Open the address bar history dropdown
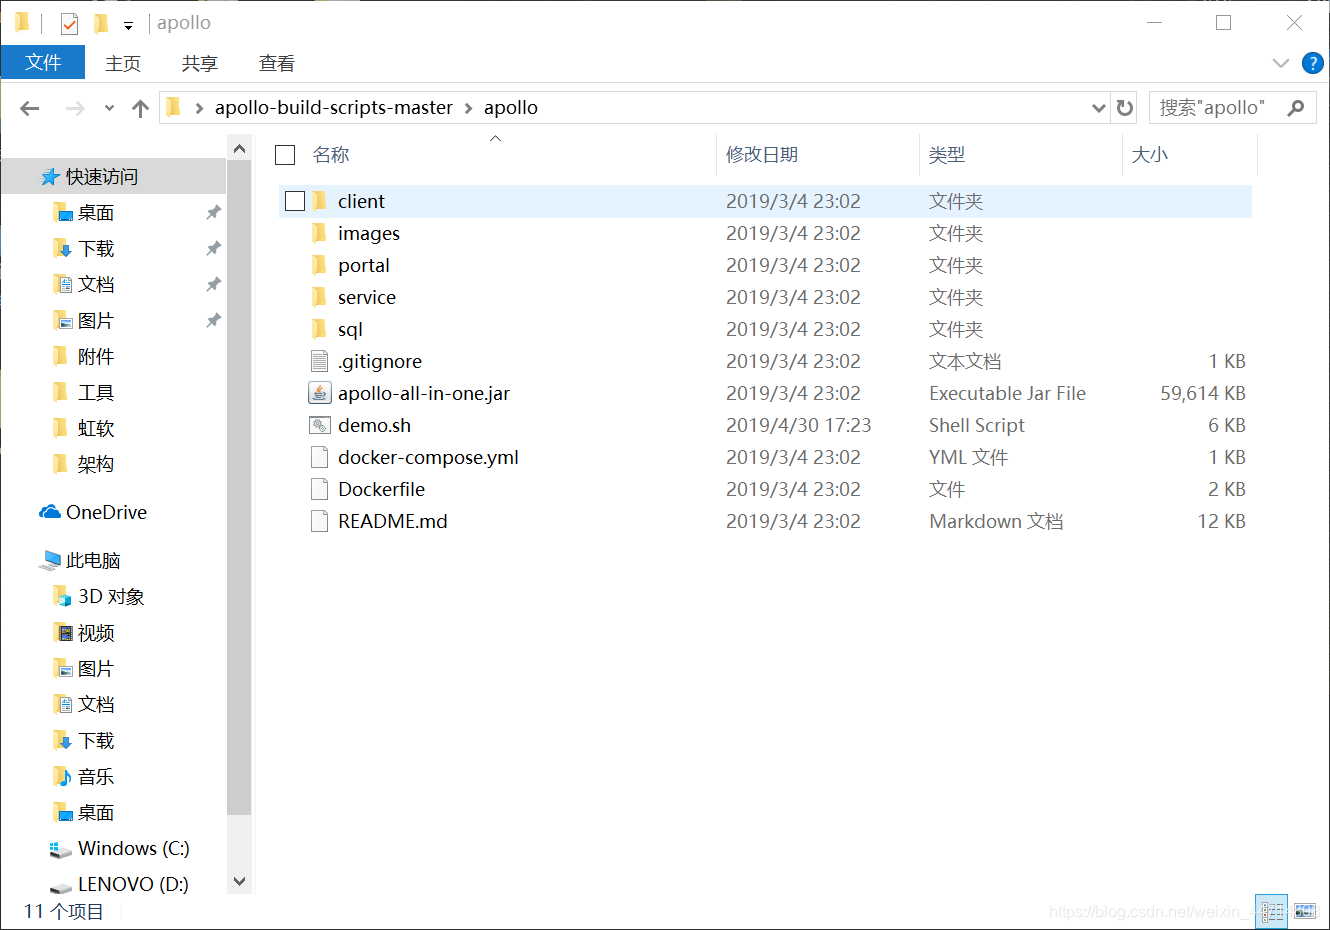This screenshot has height=930, width=1330. click(1098, 108)
